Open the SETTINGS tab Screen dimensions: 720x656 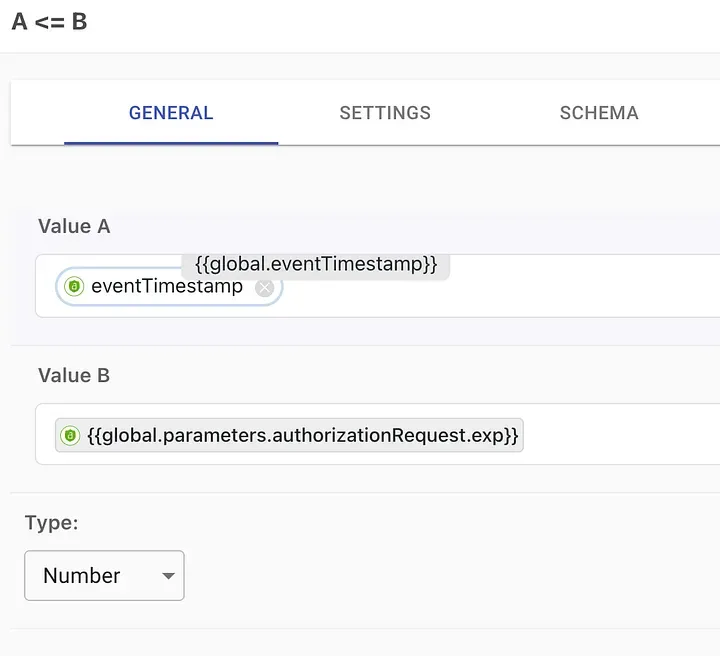385,113
